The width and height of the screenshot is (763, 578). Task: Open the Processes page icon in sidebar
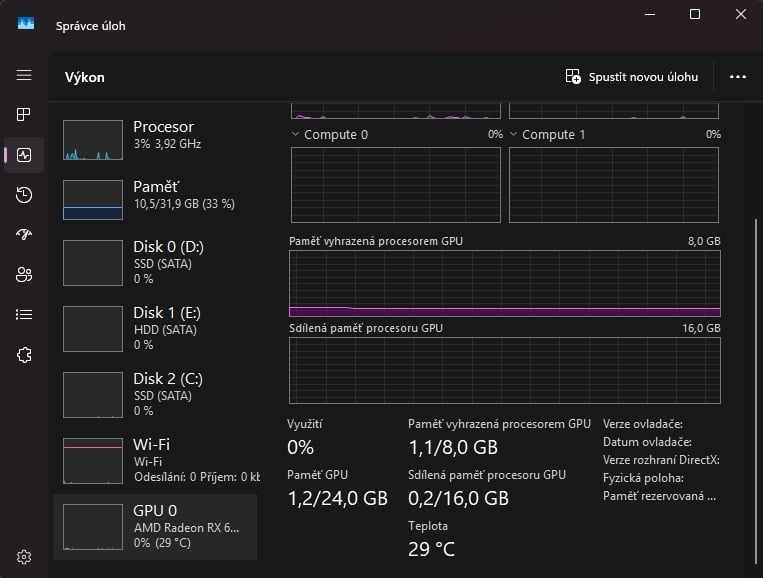pos(24,115)
